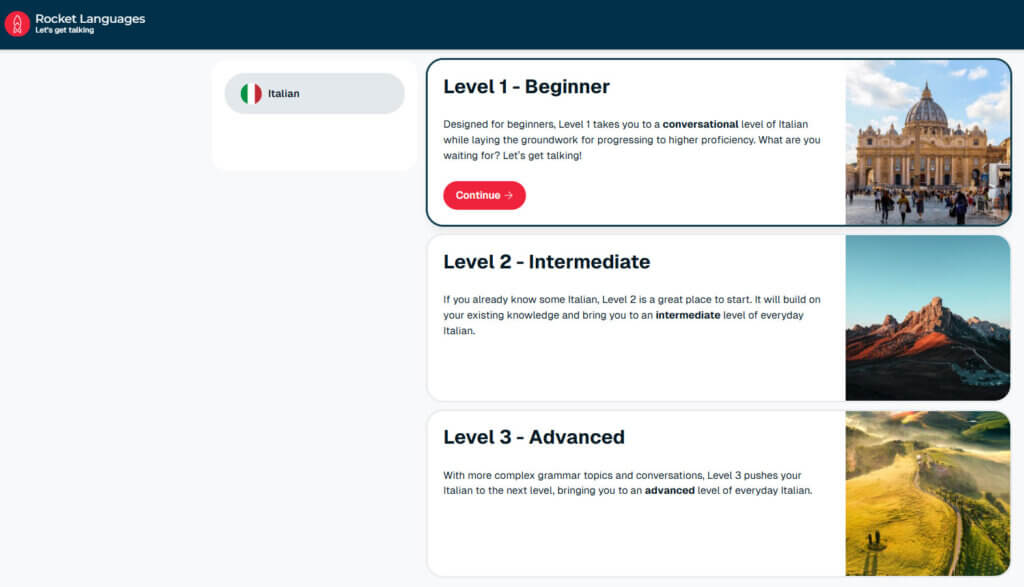Open the Level 3 - Advanced heading
Viewport: 1024px width, 587px height.
534,437
